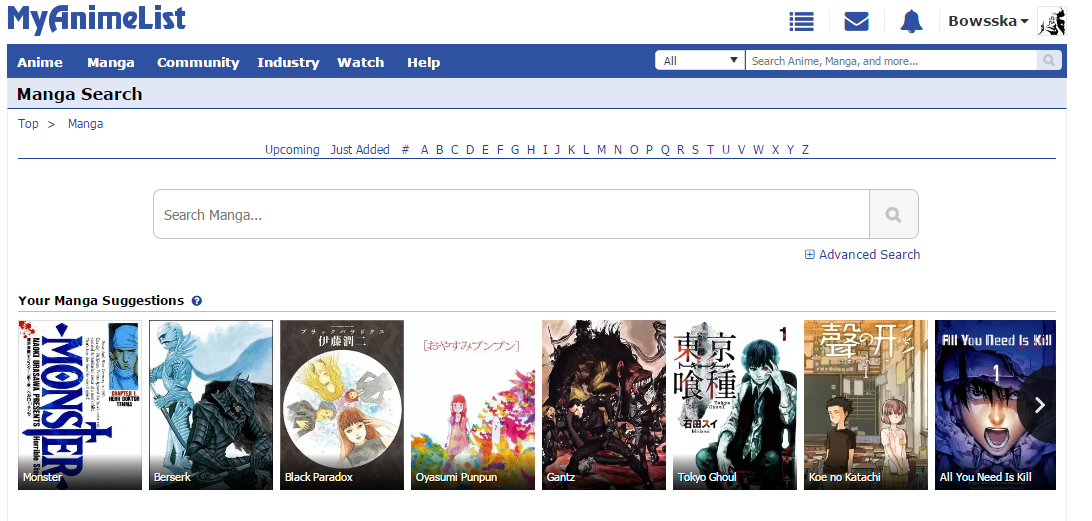Click the top Search Anime, Manga input field

(891, 61)
